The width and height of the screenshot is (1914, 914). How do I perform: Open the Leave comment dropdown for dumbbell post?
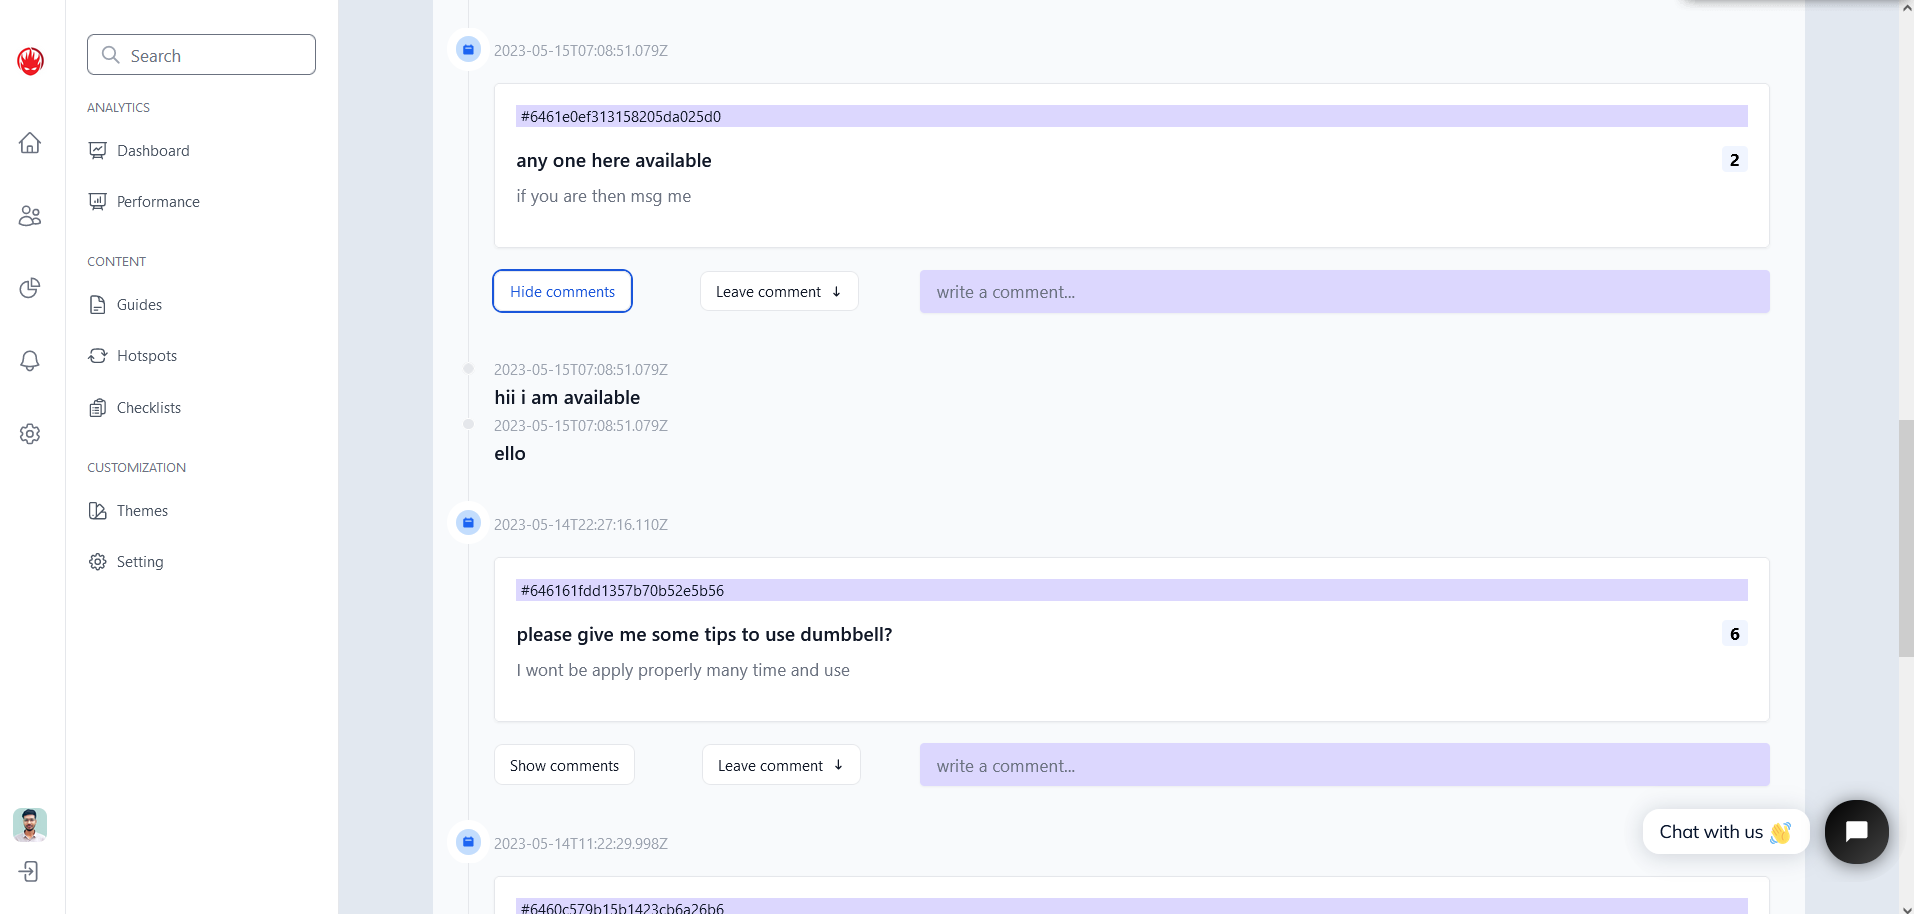click(x=780, y=764)
